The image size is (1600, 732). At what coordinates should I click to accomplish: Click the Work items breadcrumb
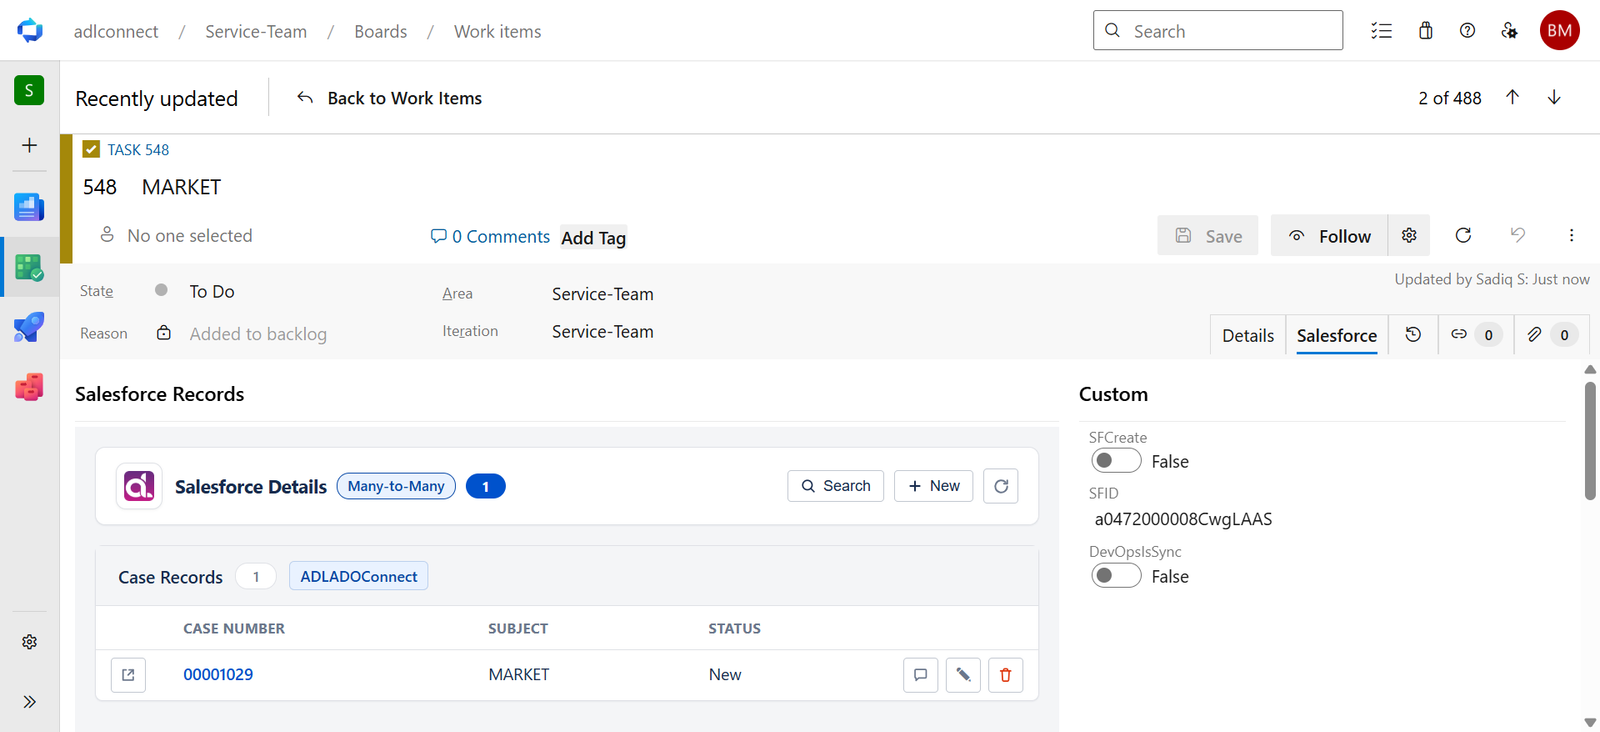click(x=497, y=31)
